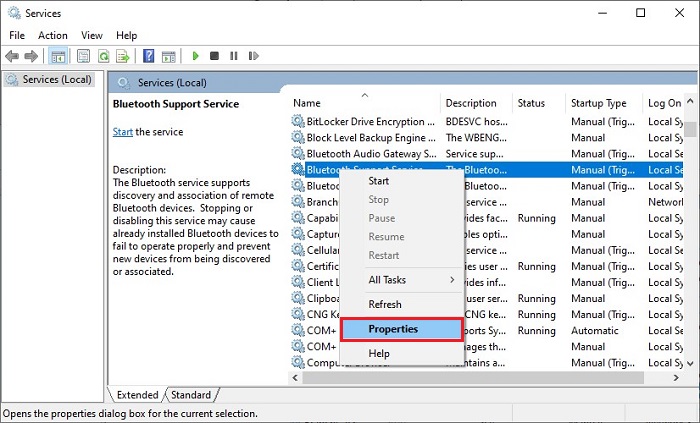Sort by the Startup Type column header
The image size is (700, 423).
(x=604, y=103)
